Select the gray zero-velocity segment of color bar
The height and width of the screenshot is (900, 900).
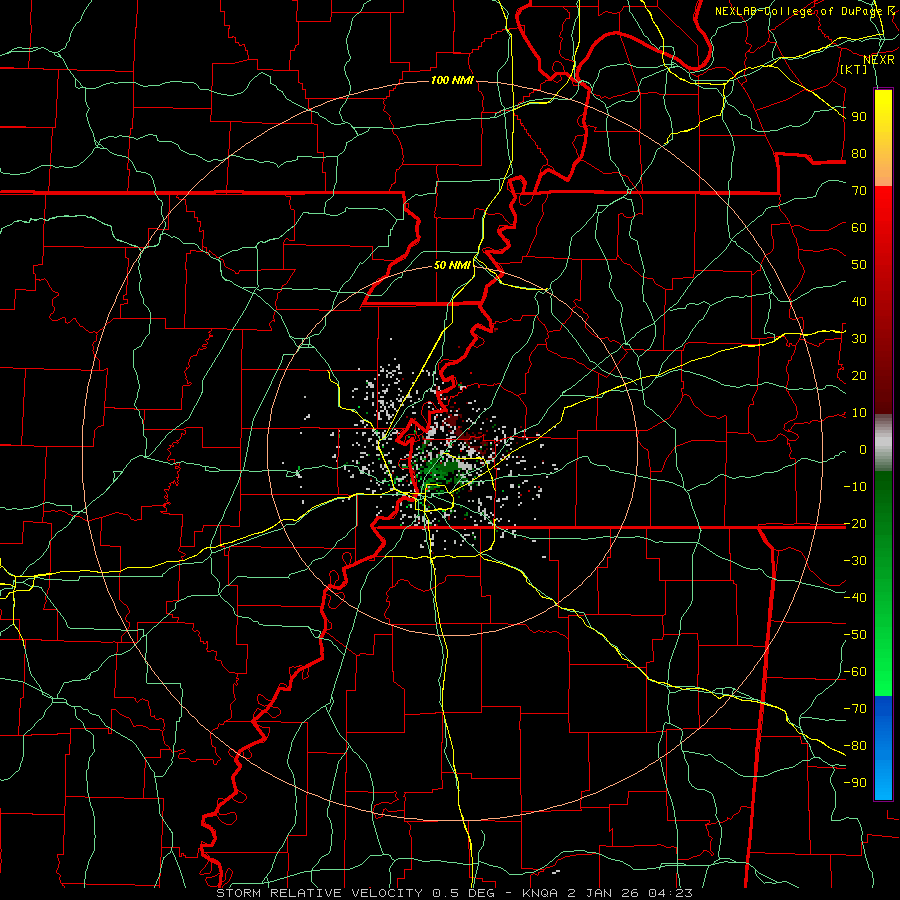tap(883, 443)
